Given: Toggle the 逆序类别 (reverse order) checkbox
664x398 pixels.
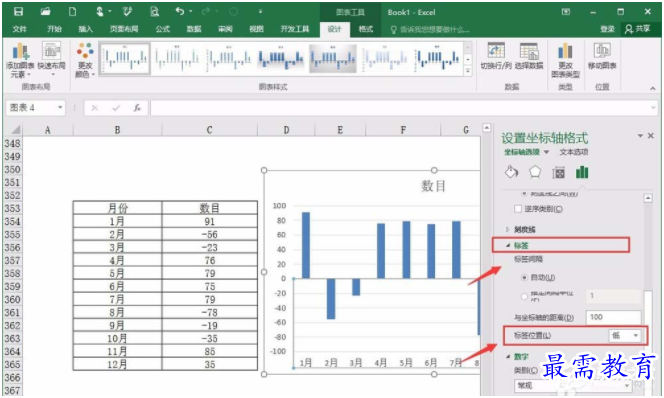Looking at the screenshot, I should pyautogui.click(x=518, y=209).
